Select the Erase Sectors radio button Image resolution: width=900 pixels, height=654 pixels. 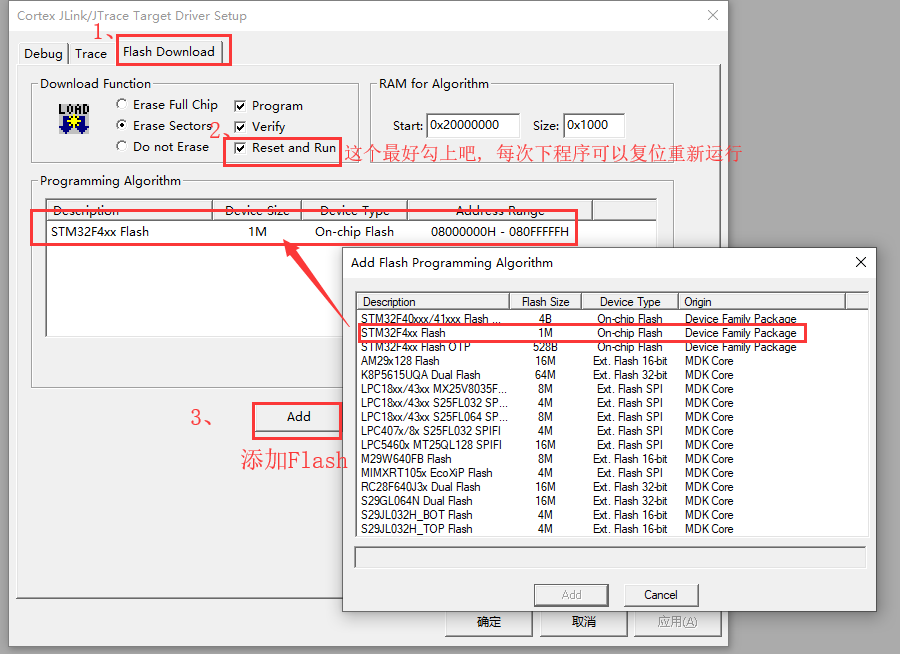[164, 125]
